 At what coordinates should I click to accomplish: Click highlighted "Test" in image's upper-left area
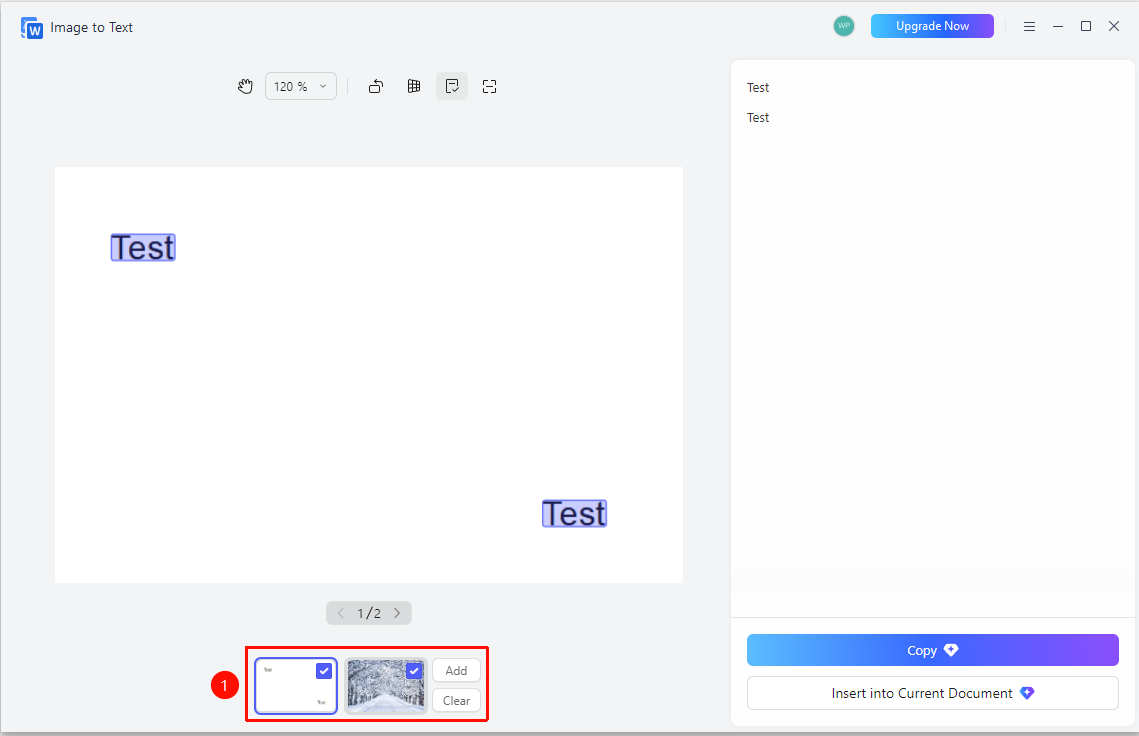[143, 248]
